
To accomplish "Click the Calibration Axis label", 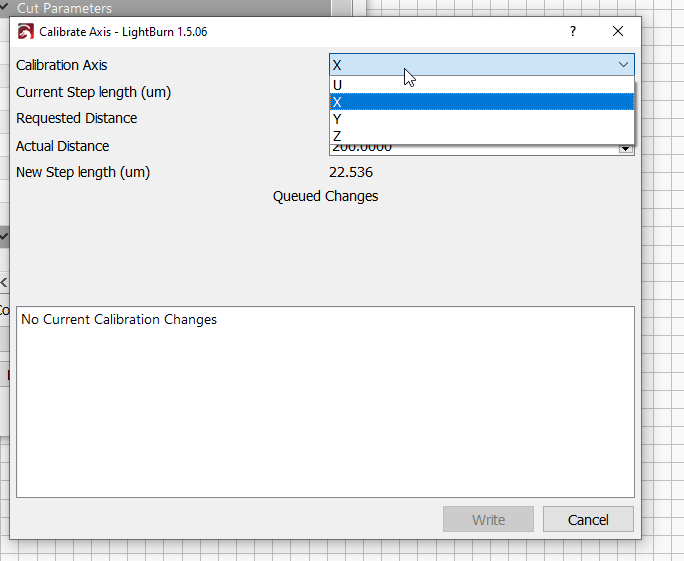I will click(62, 65).
